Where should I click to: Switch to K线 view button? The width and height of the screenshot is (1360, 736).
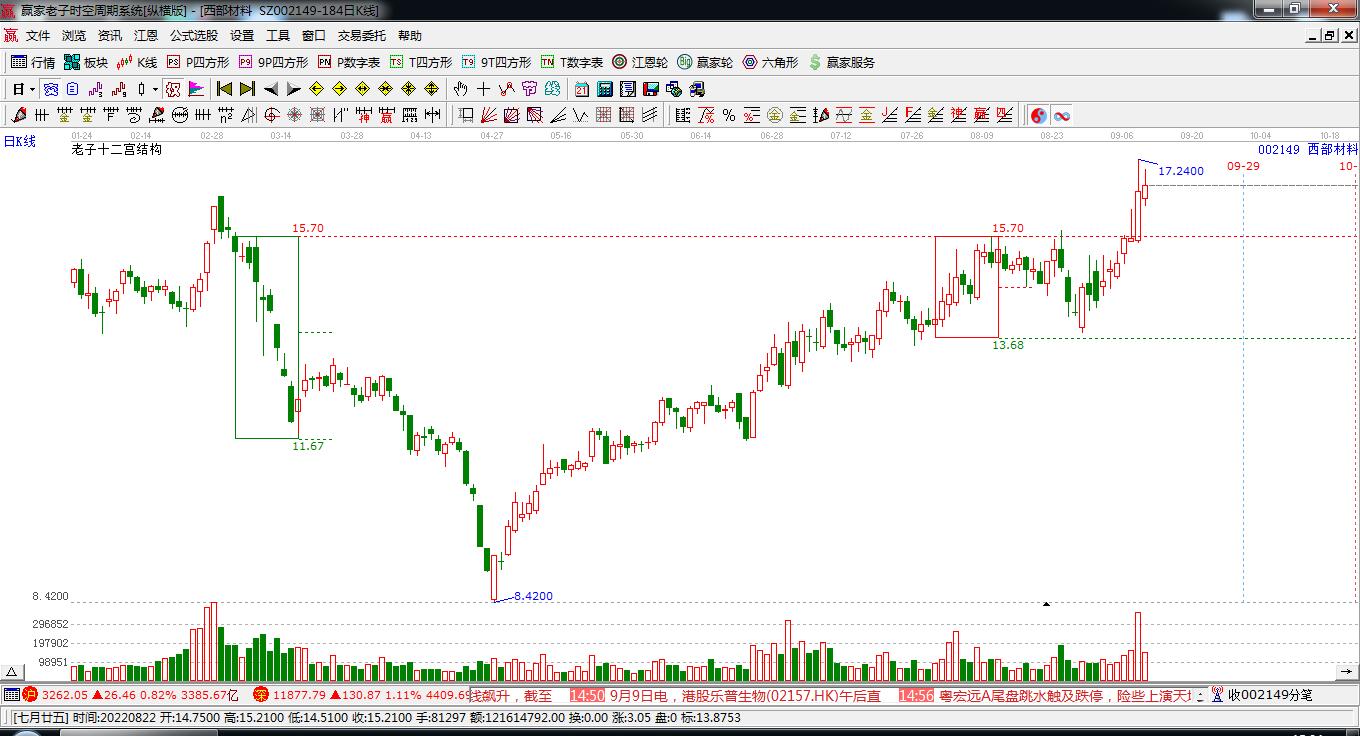(x=137, y=62)
